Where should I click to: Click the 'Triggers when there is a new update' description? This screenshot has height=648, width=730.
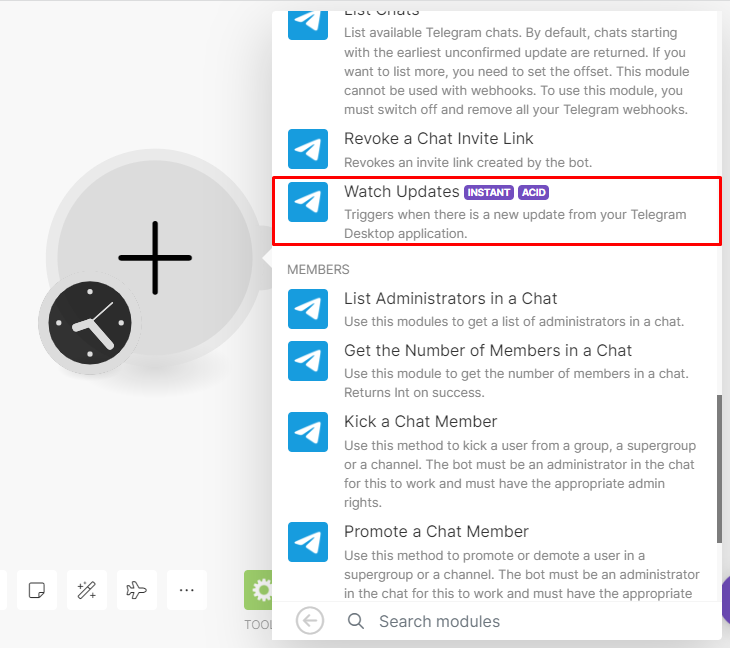point(515,224)
